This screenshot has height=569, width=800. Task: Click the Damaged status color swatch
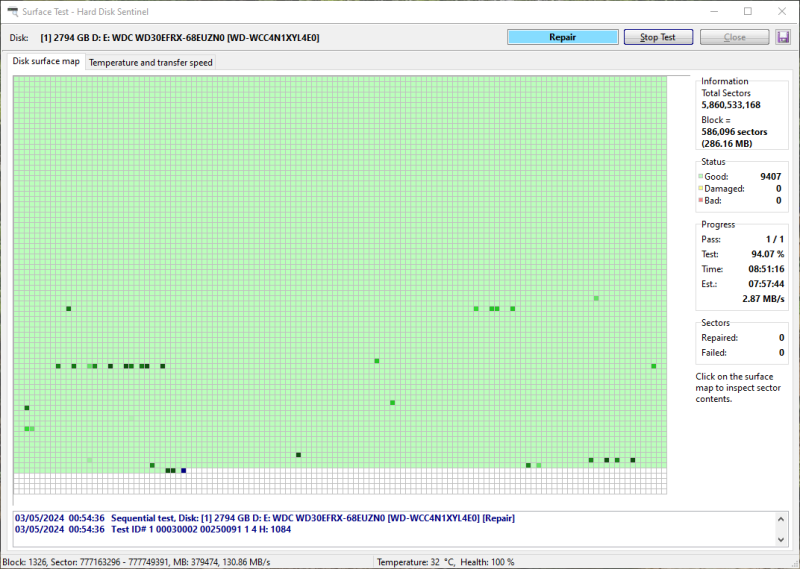tap(701, 188)
